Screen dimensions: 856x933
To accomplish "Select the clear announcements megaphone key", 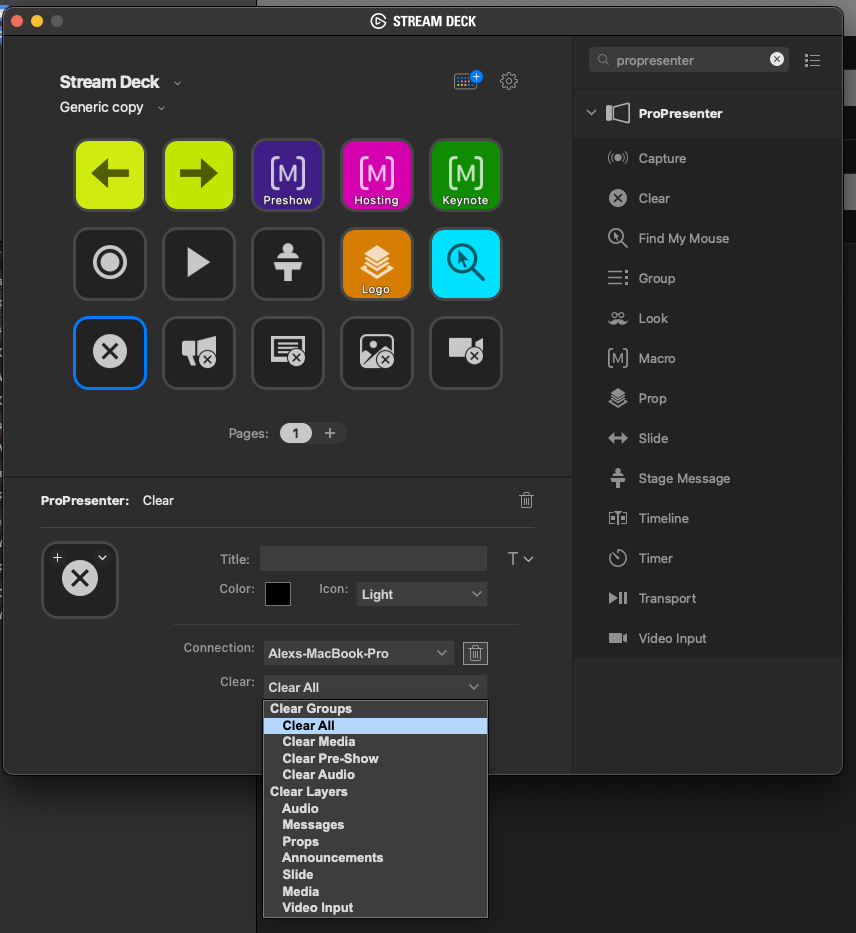I will click(x=199, y=353).
